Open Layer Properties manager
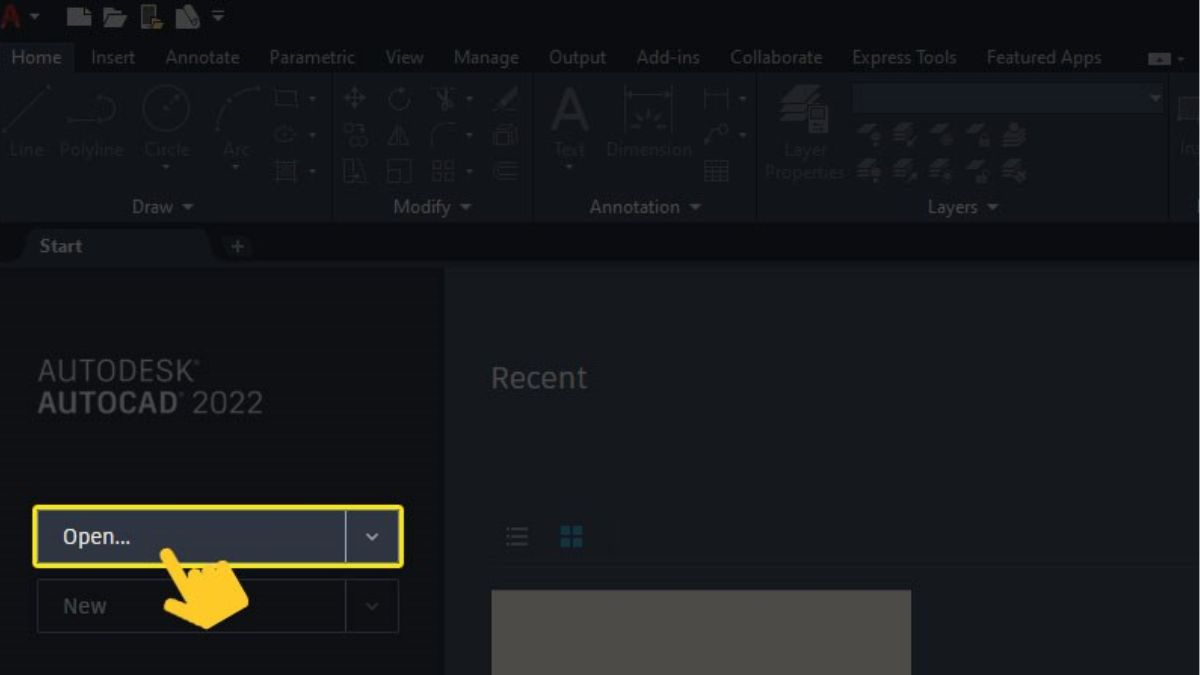1200x675 pixels. click(805, 132)
